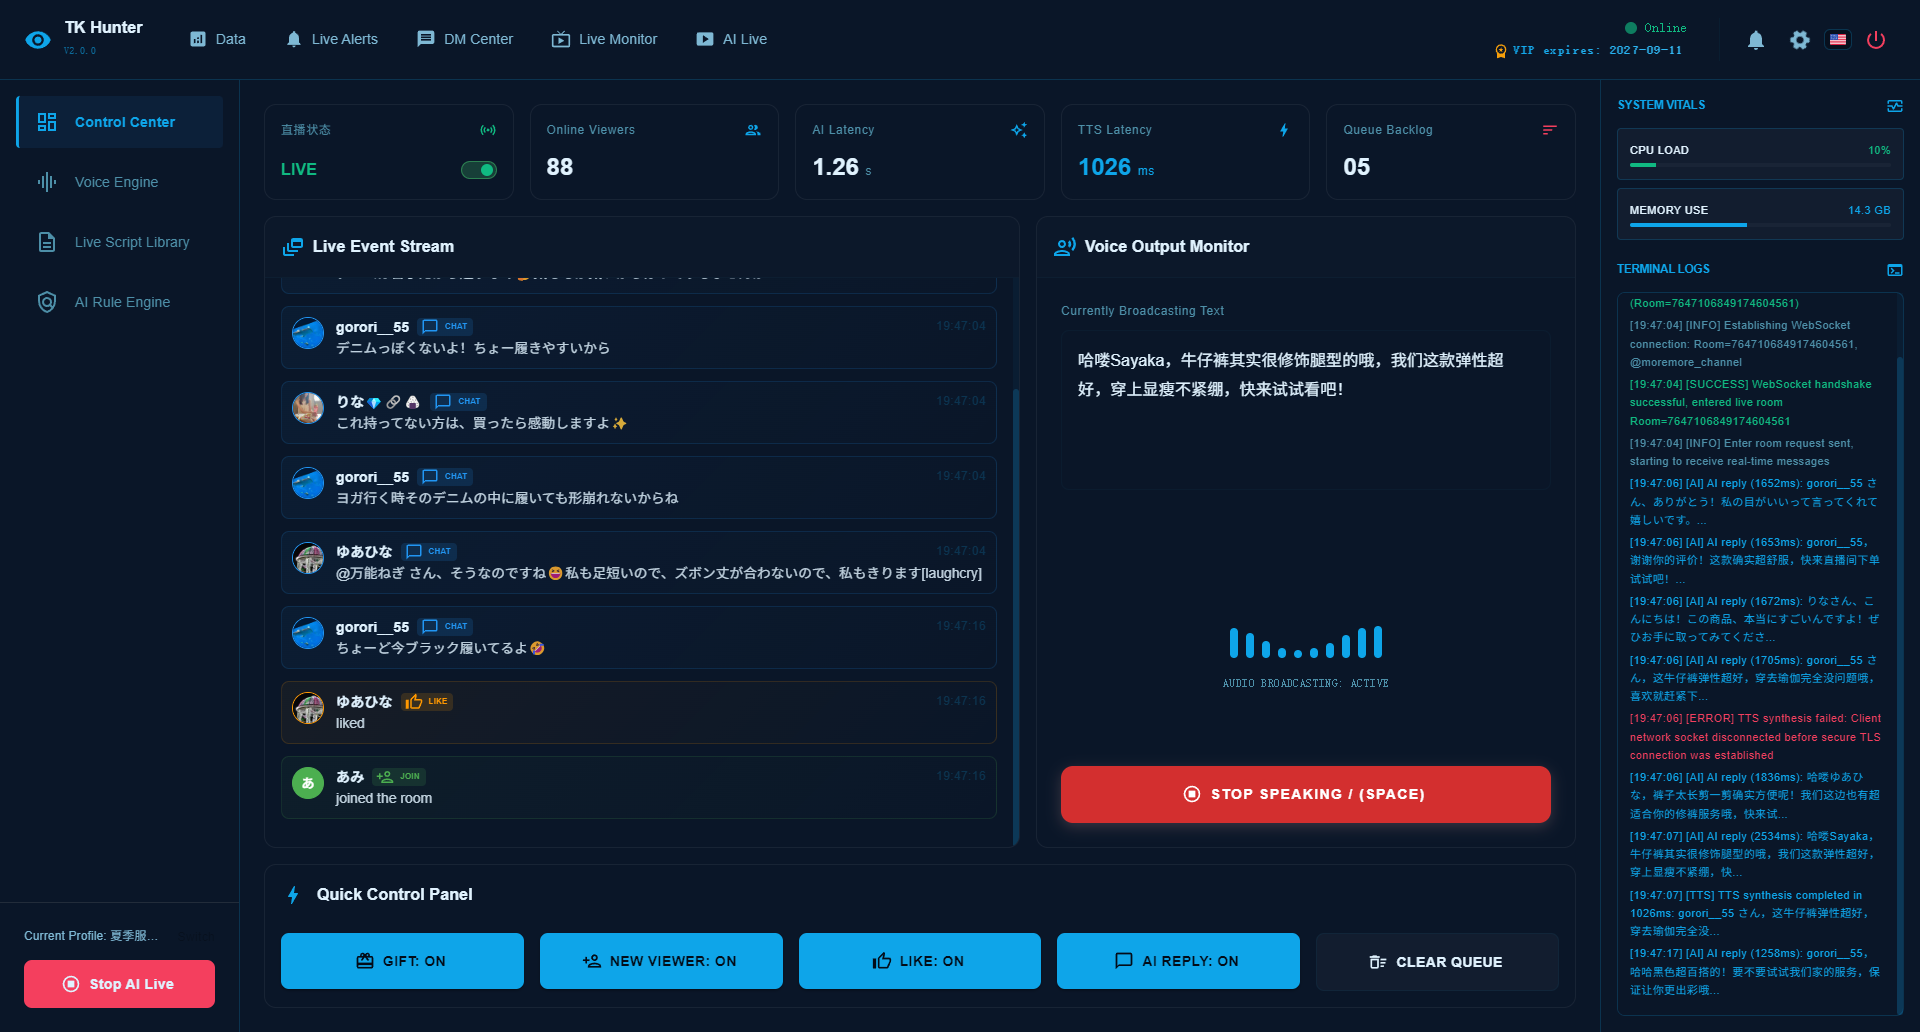
Task: Click the WebSocket handshake SUCCESS log entry
Action: (1751, 403)
